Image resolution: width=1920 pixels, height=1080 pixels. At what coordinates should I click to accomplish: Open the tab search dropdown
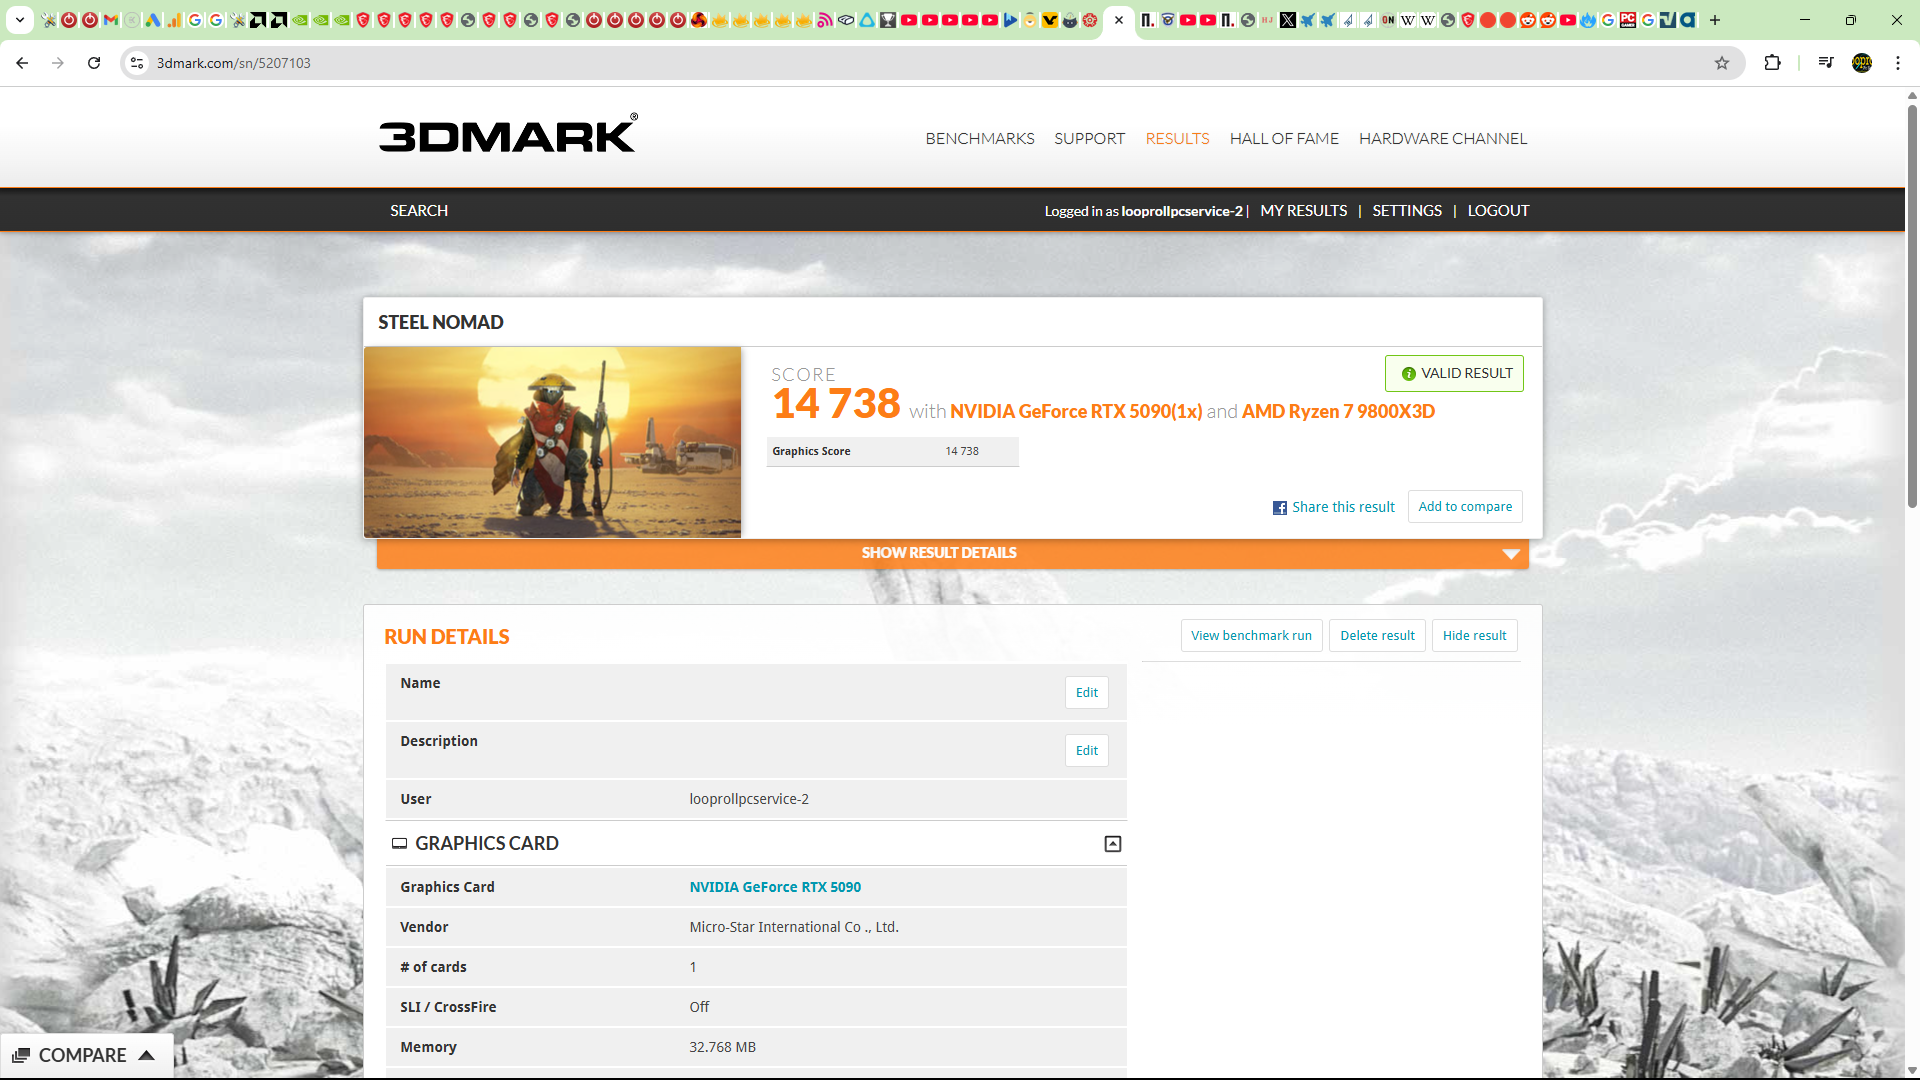click(x=20, y=20)
